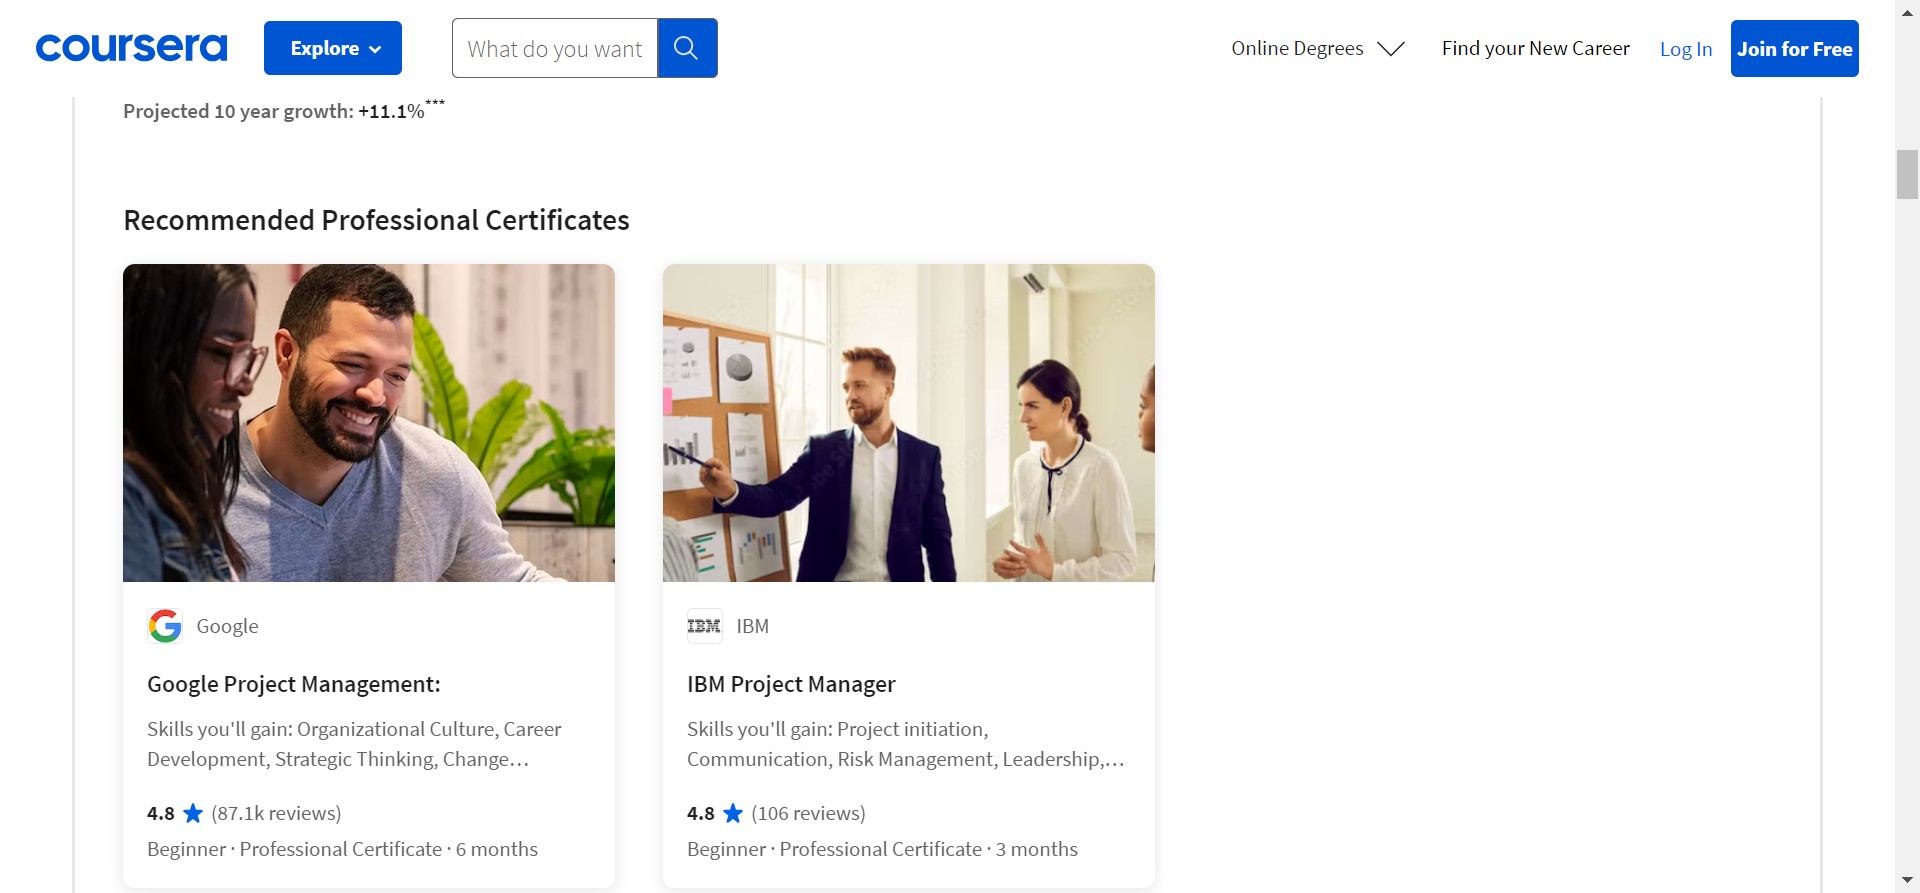
Task: Click the scrollbar down arrow
Action: 1907,880
